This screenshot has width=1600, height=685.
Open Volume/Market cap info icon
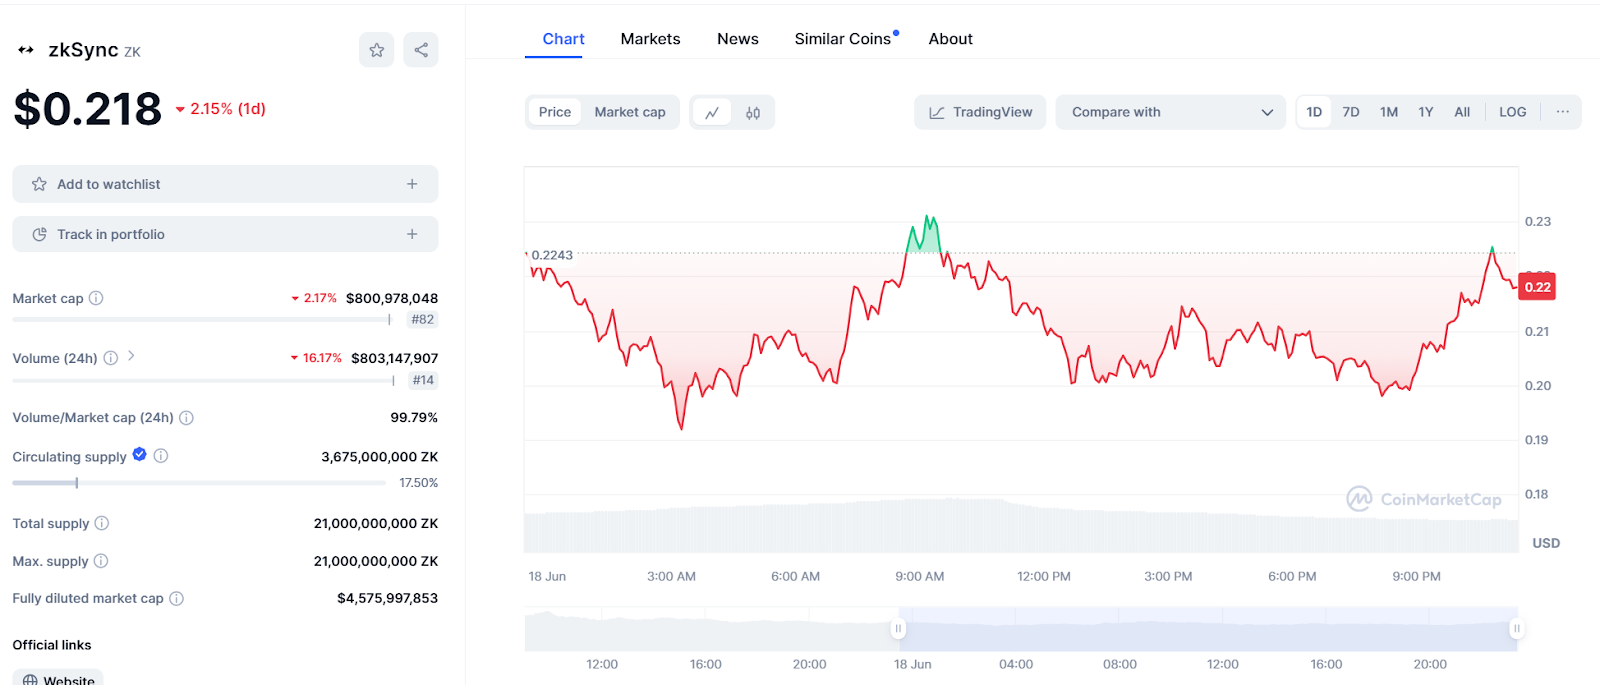coord(186,418)
